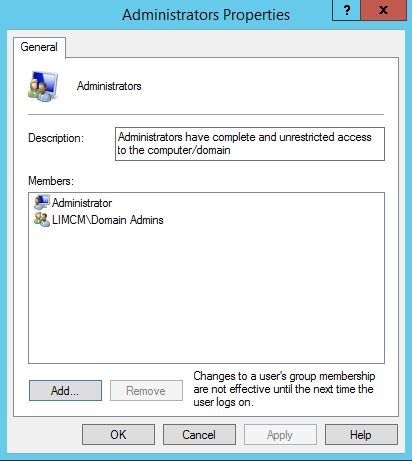The height and width of the screenshot is (461, 412).
Task: Click the Administrators group icon
Action: [43, 86]
